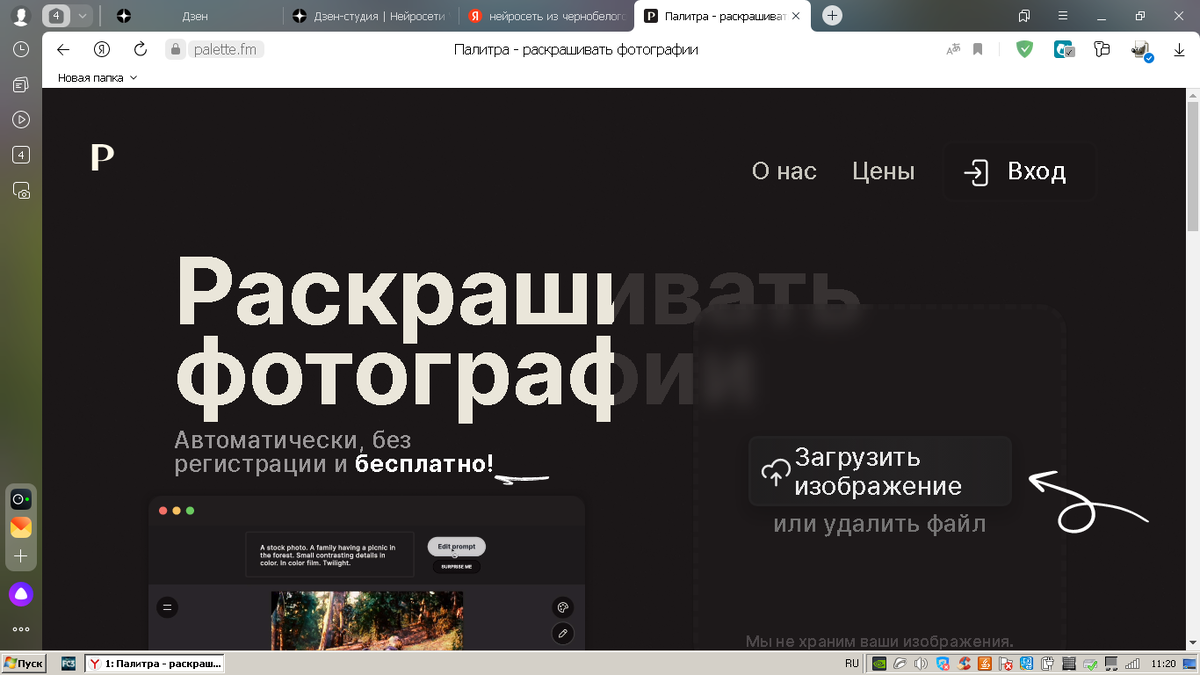Open browser downloads

(1179, 49)
